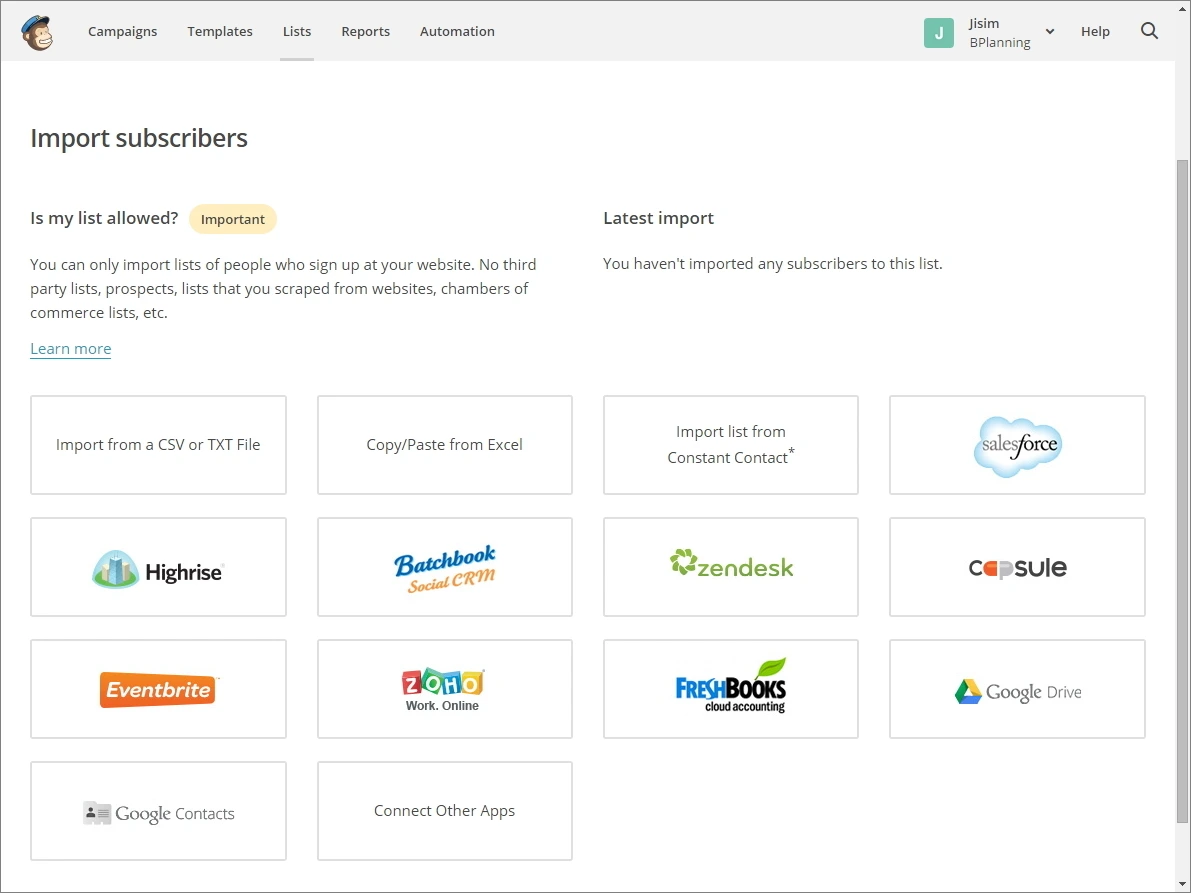Go to the Lists tab
The height and width of the screenshot is (893, 1191).
click(297, 31)
